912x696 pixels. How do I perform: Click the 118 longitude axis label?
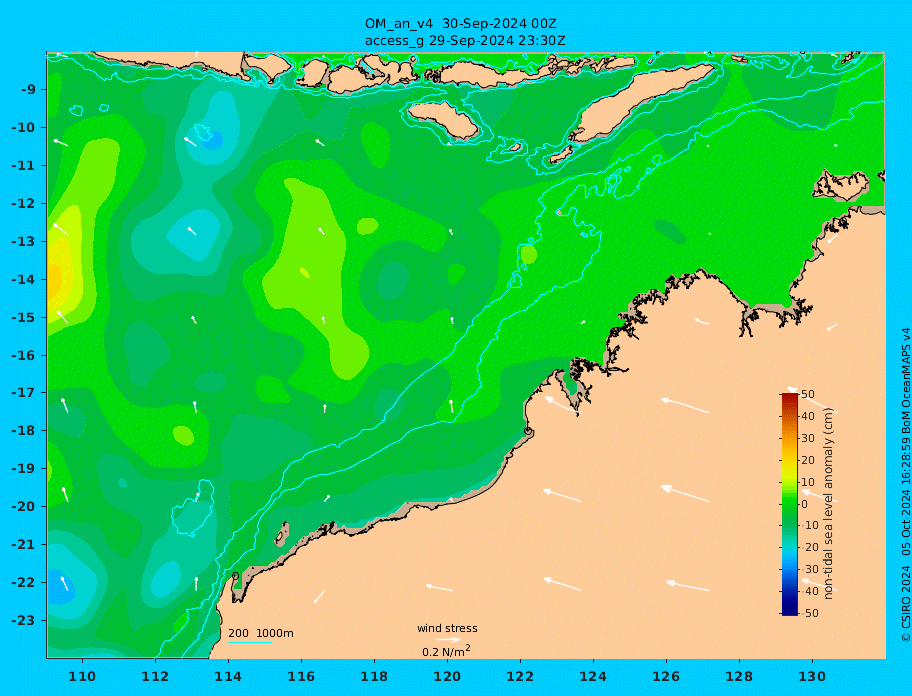(374, 676)
